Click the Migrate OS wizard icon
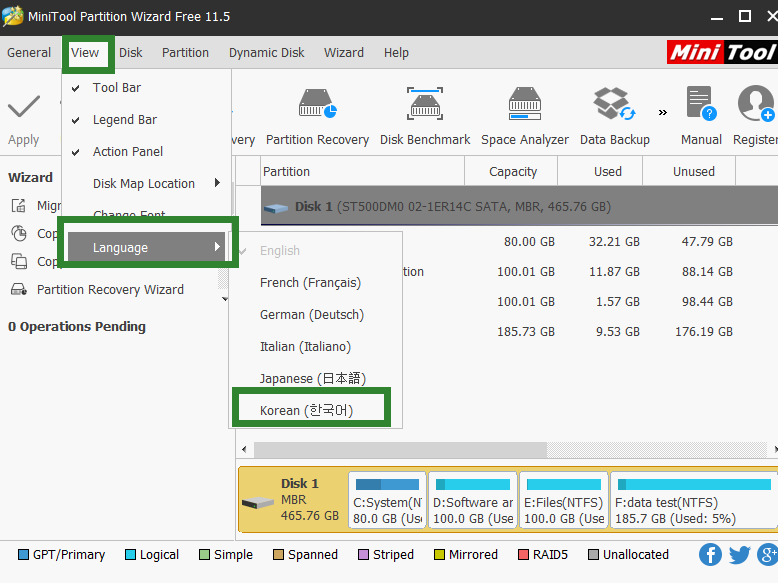The height and width of the screenshot is (583, 778). point(19,205)
